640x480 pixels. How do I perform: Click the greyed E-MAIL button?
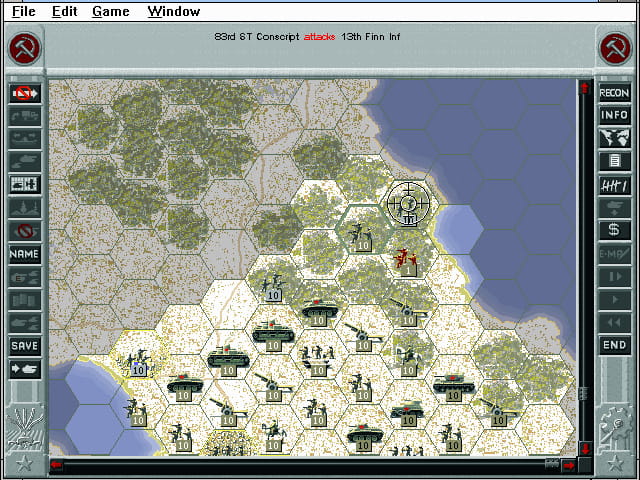614,254
